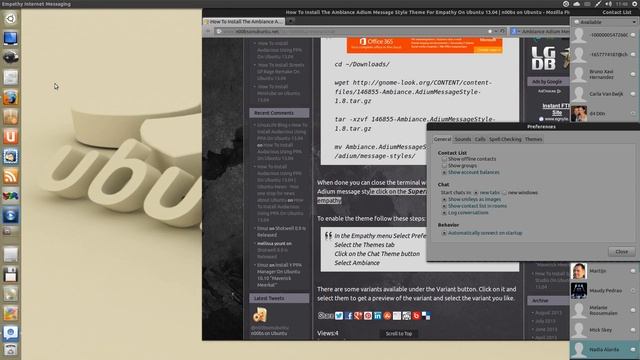Share article via LinkedIn icon
The height and width of the screenshot is (360, 640).
click(378, 316)
